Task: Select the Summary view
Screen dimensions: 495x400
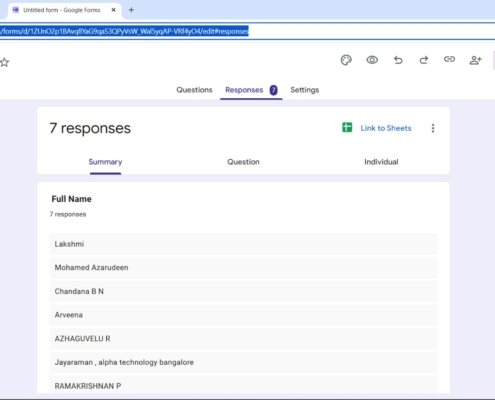Action: point(105,162)
